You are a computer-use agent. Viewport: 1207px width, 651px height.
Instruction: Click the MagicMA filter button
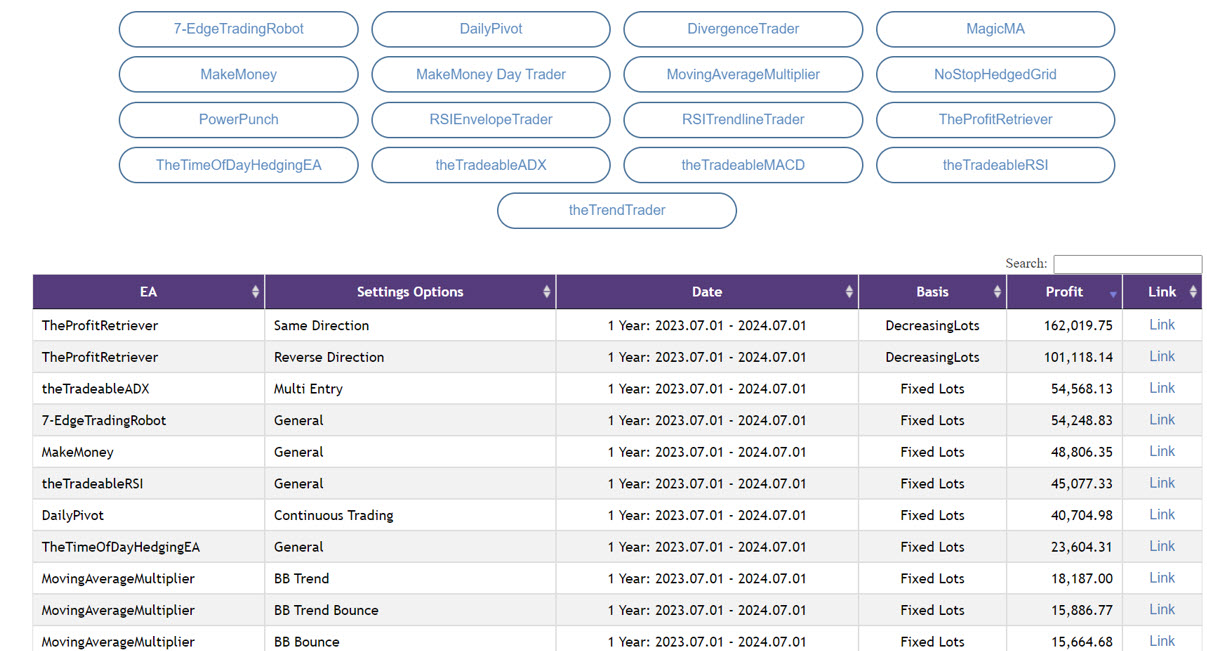coord(995,29)
